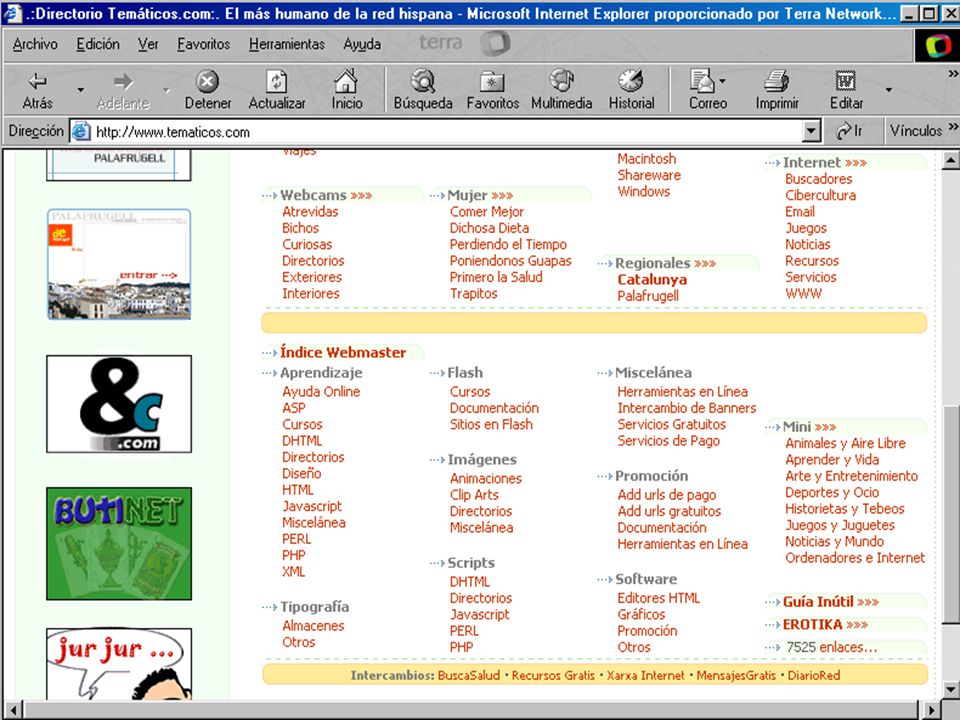Open the Palafrugell town photo banner
Viewport: 960px width, 720px height.
point(119,264)
